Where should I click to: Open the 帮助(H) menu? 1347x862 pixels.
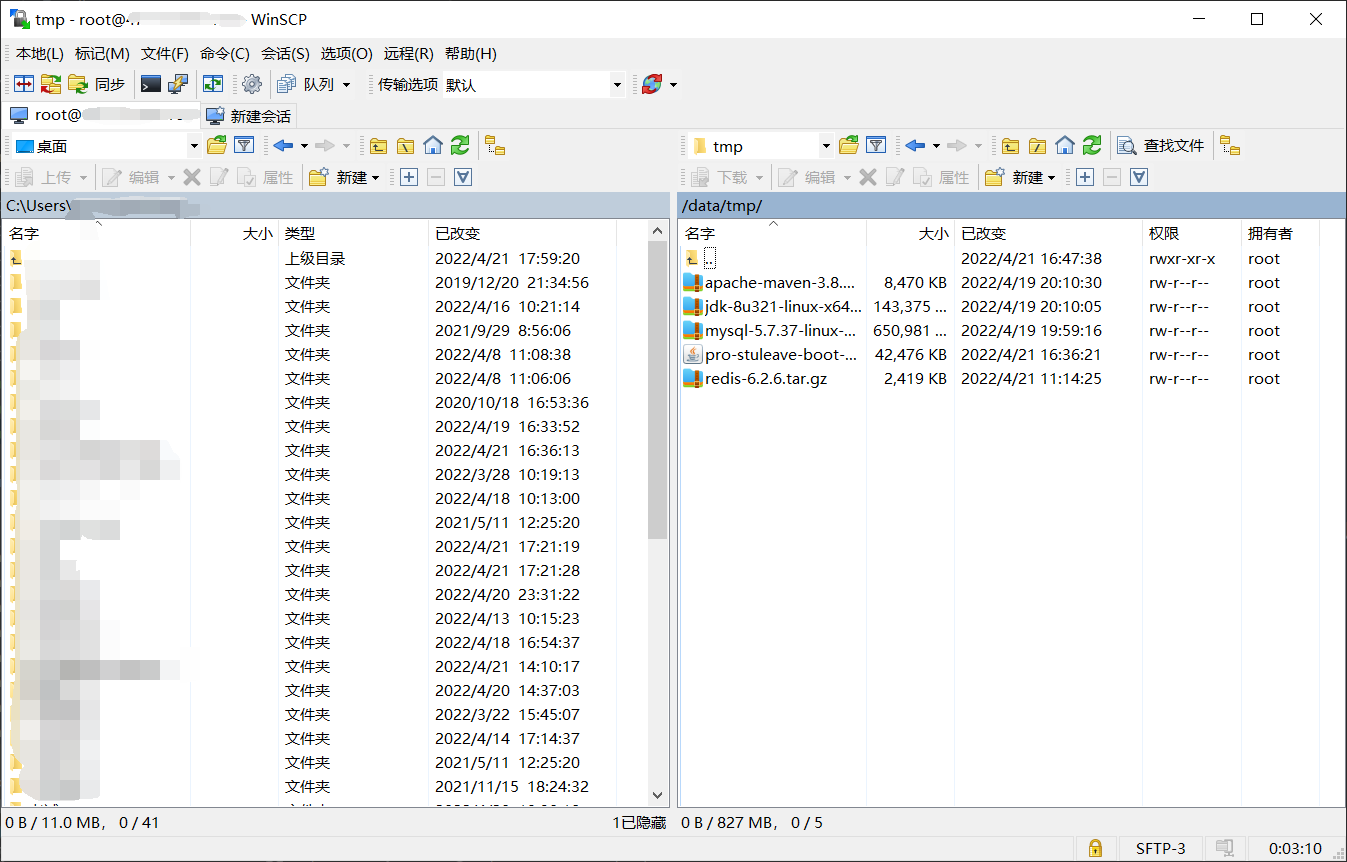pyautogui.click(x=471, y=54)
